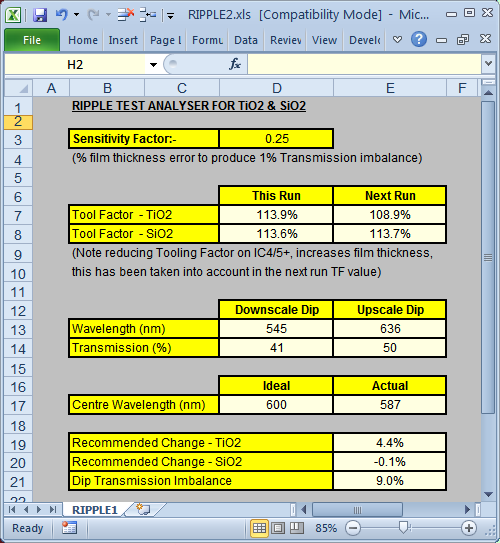Open the File tab
Image resolution: width=500 pixels, height=543 pixels.
coord(32,40)
